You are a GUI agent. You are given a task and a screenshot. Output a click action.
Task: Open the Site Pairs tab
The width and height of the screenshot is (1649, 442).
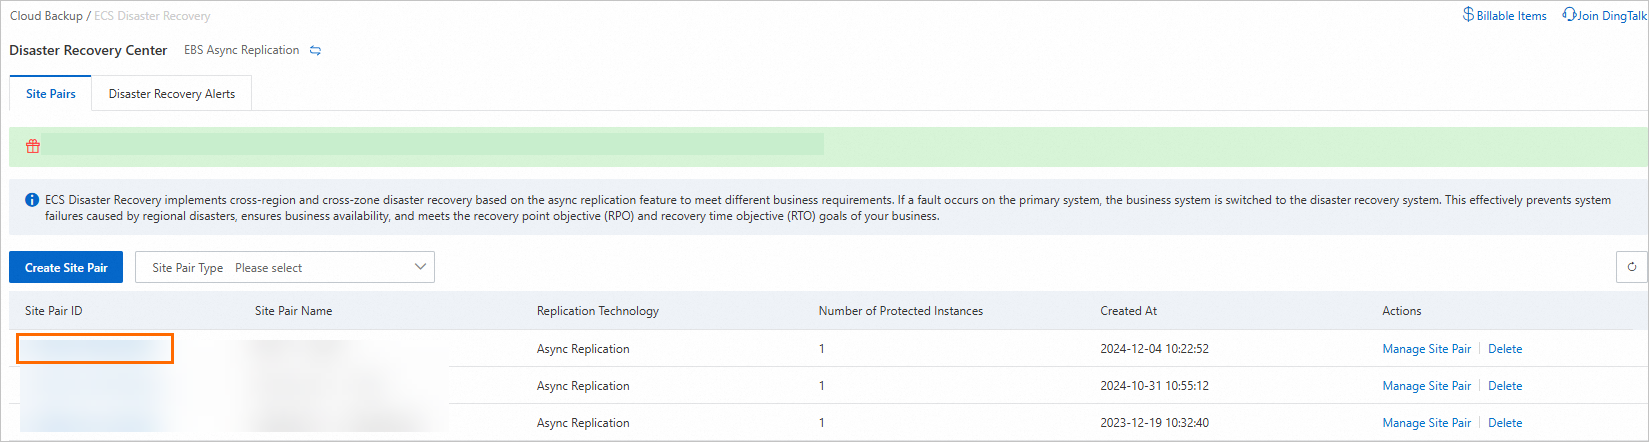point(51,94)
